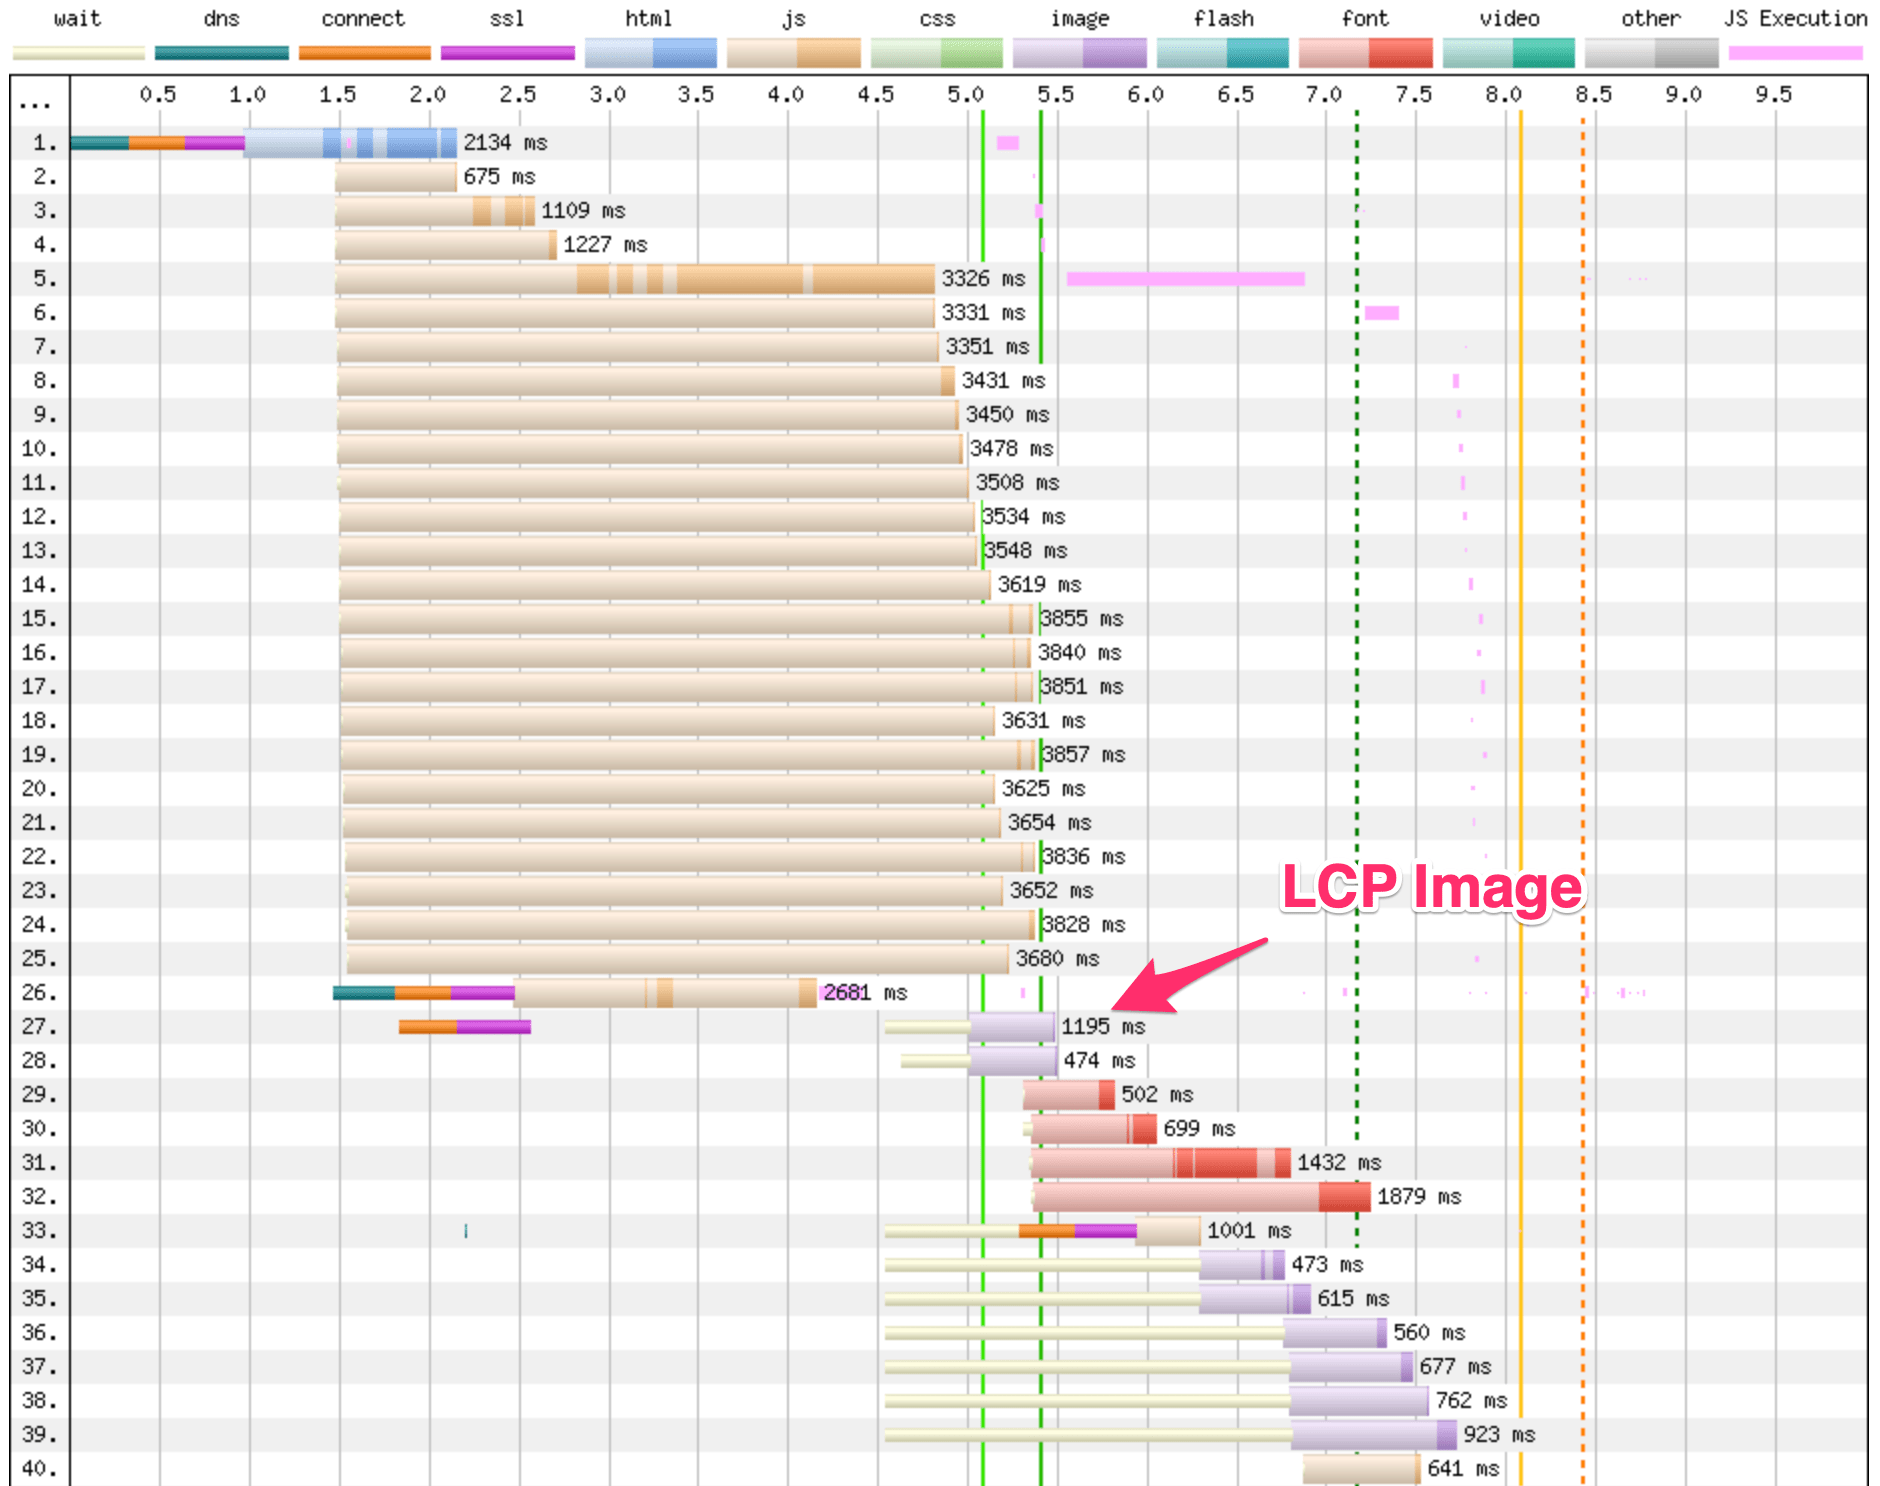Screen dimensions: 1880x1486
Task: Click the ssl legend purple bar
Action: 507,53
